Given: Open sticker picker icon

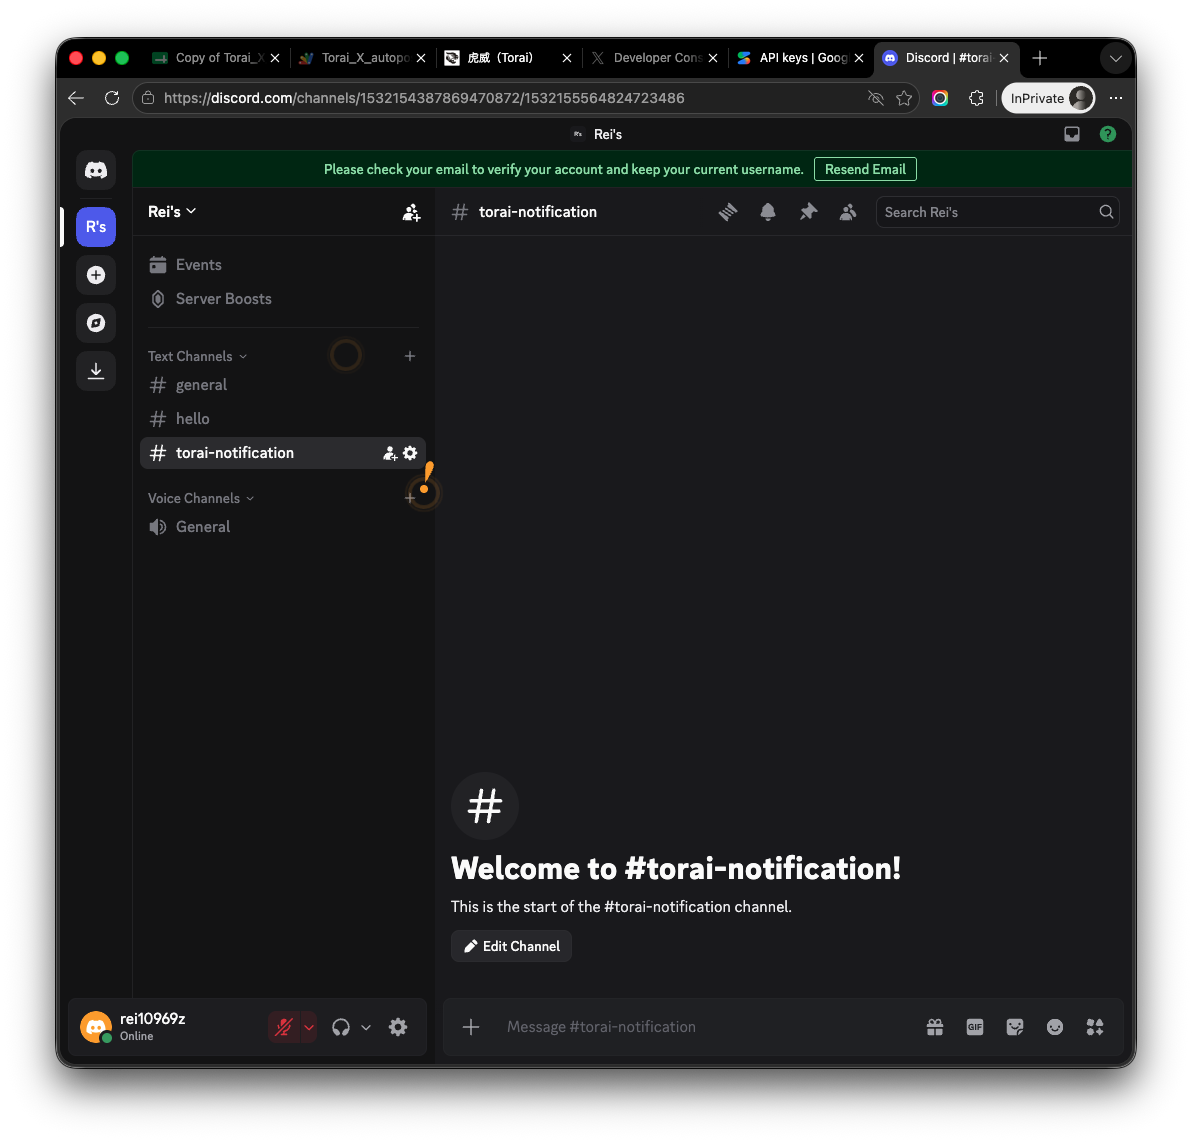Looking at the screenshot, I should 1015,1027.
